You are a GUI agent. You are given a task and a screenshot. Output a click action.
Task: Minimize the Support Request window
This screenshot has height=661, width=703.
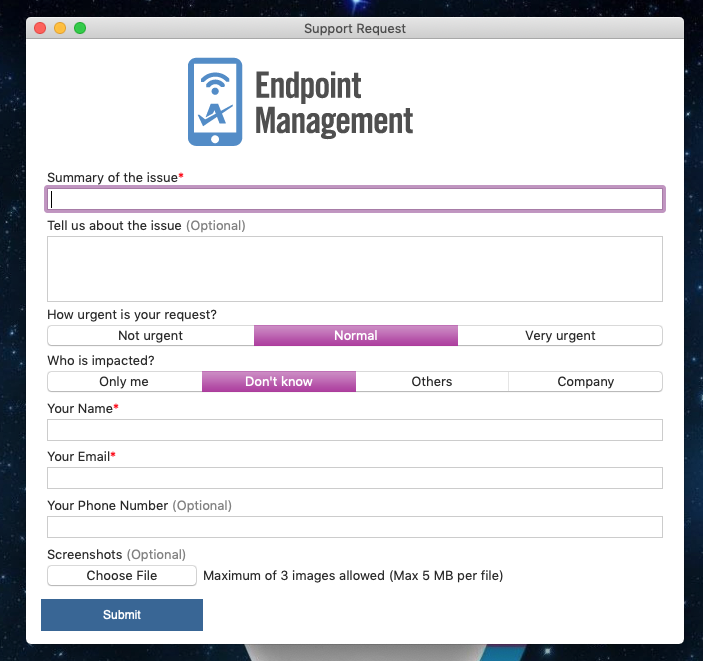click(x=60, y=28)
